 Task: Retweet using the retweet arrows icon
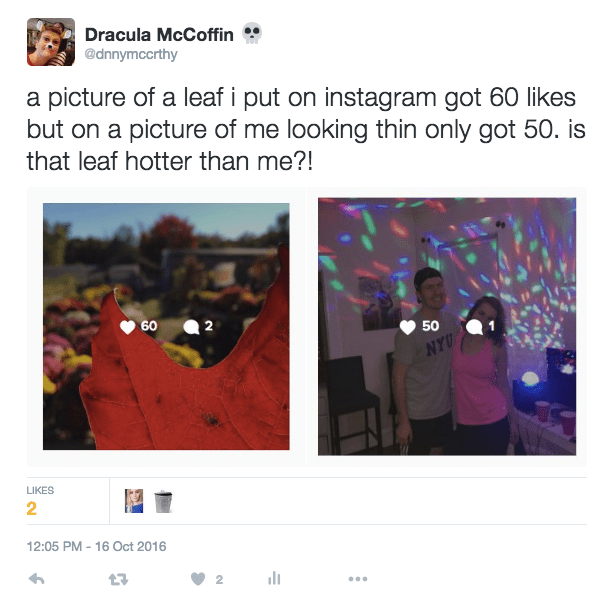click(x=118, y=579)
